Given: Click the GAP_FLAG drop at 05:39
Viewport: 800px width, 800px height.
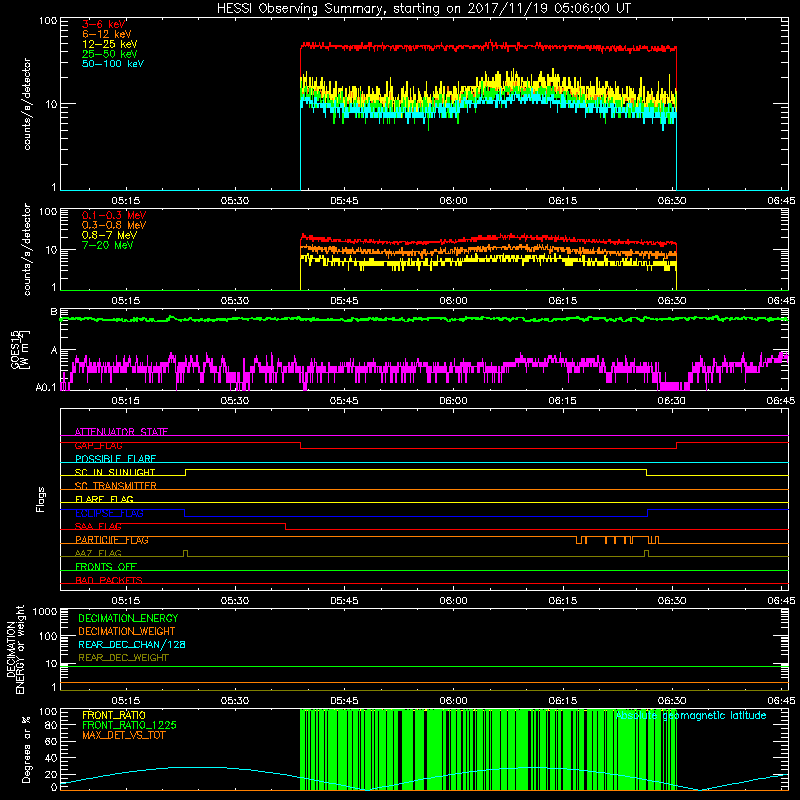Looking at the screenshot, I should tap(301, 445).
